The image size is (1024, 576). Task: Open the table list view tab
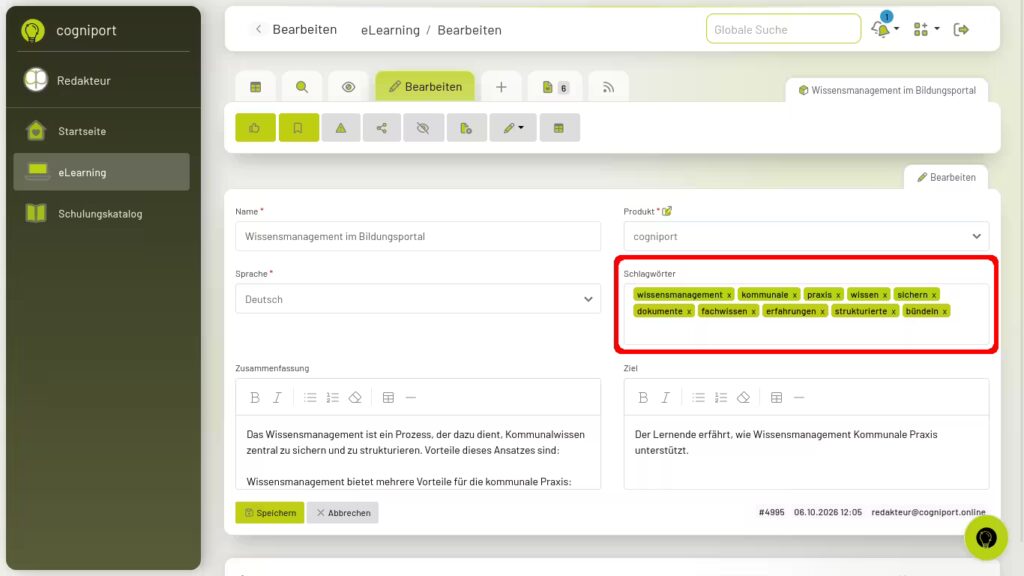[255, 87]
